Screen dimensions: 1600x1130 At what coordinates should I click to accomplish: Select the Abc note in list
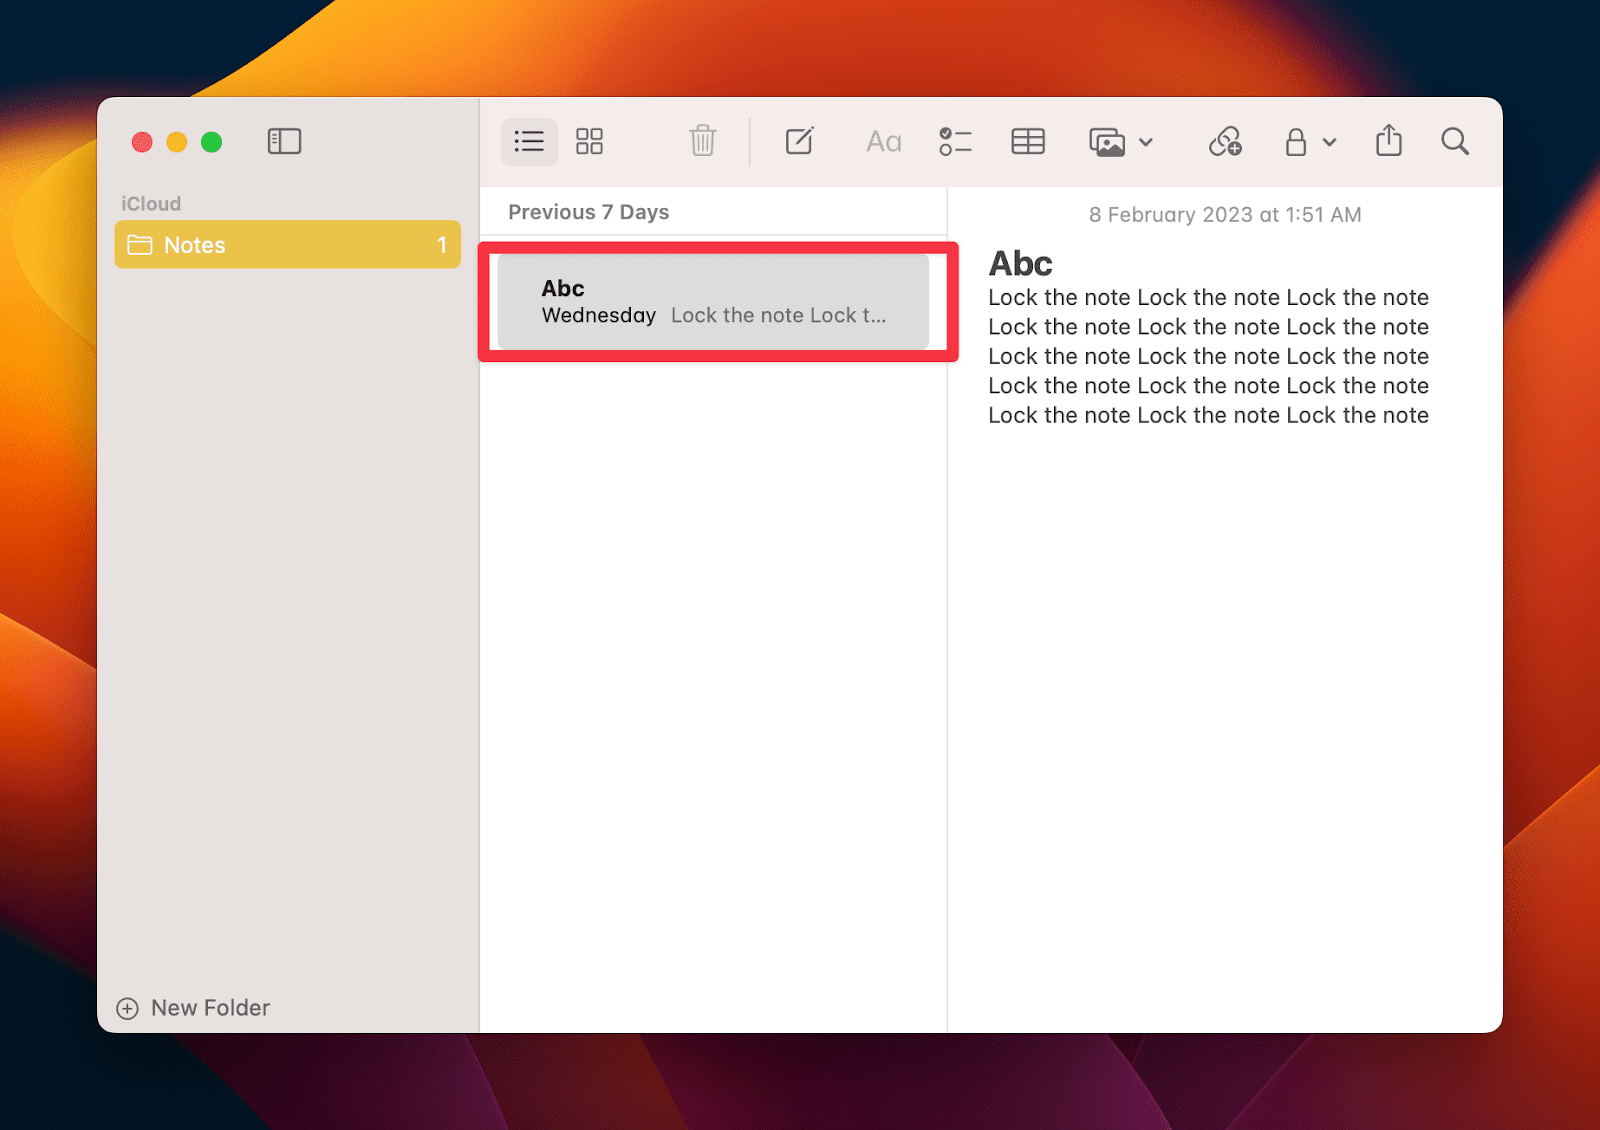pyautogui.click(x=713, y=302)
